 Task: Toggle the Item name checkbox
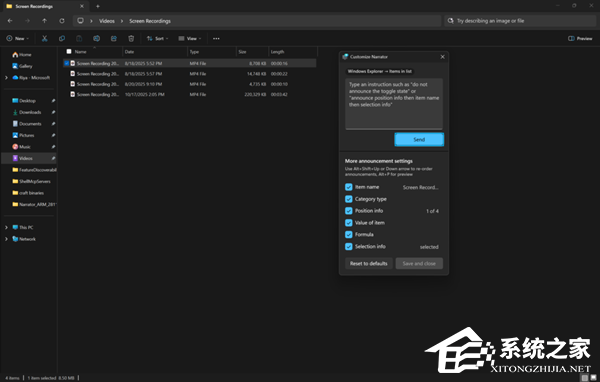(x=349, y=187)
